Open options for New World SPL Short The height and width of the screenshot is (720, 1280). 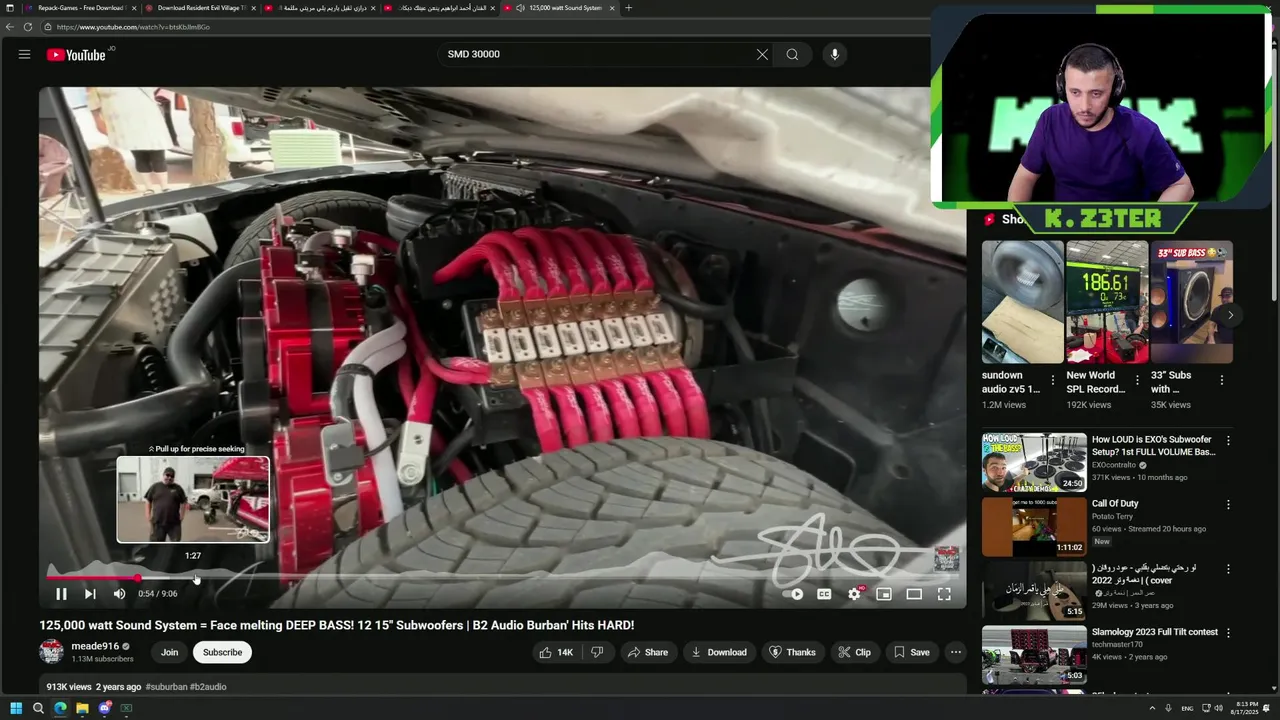coord(1137,381)
